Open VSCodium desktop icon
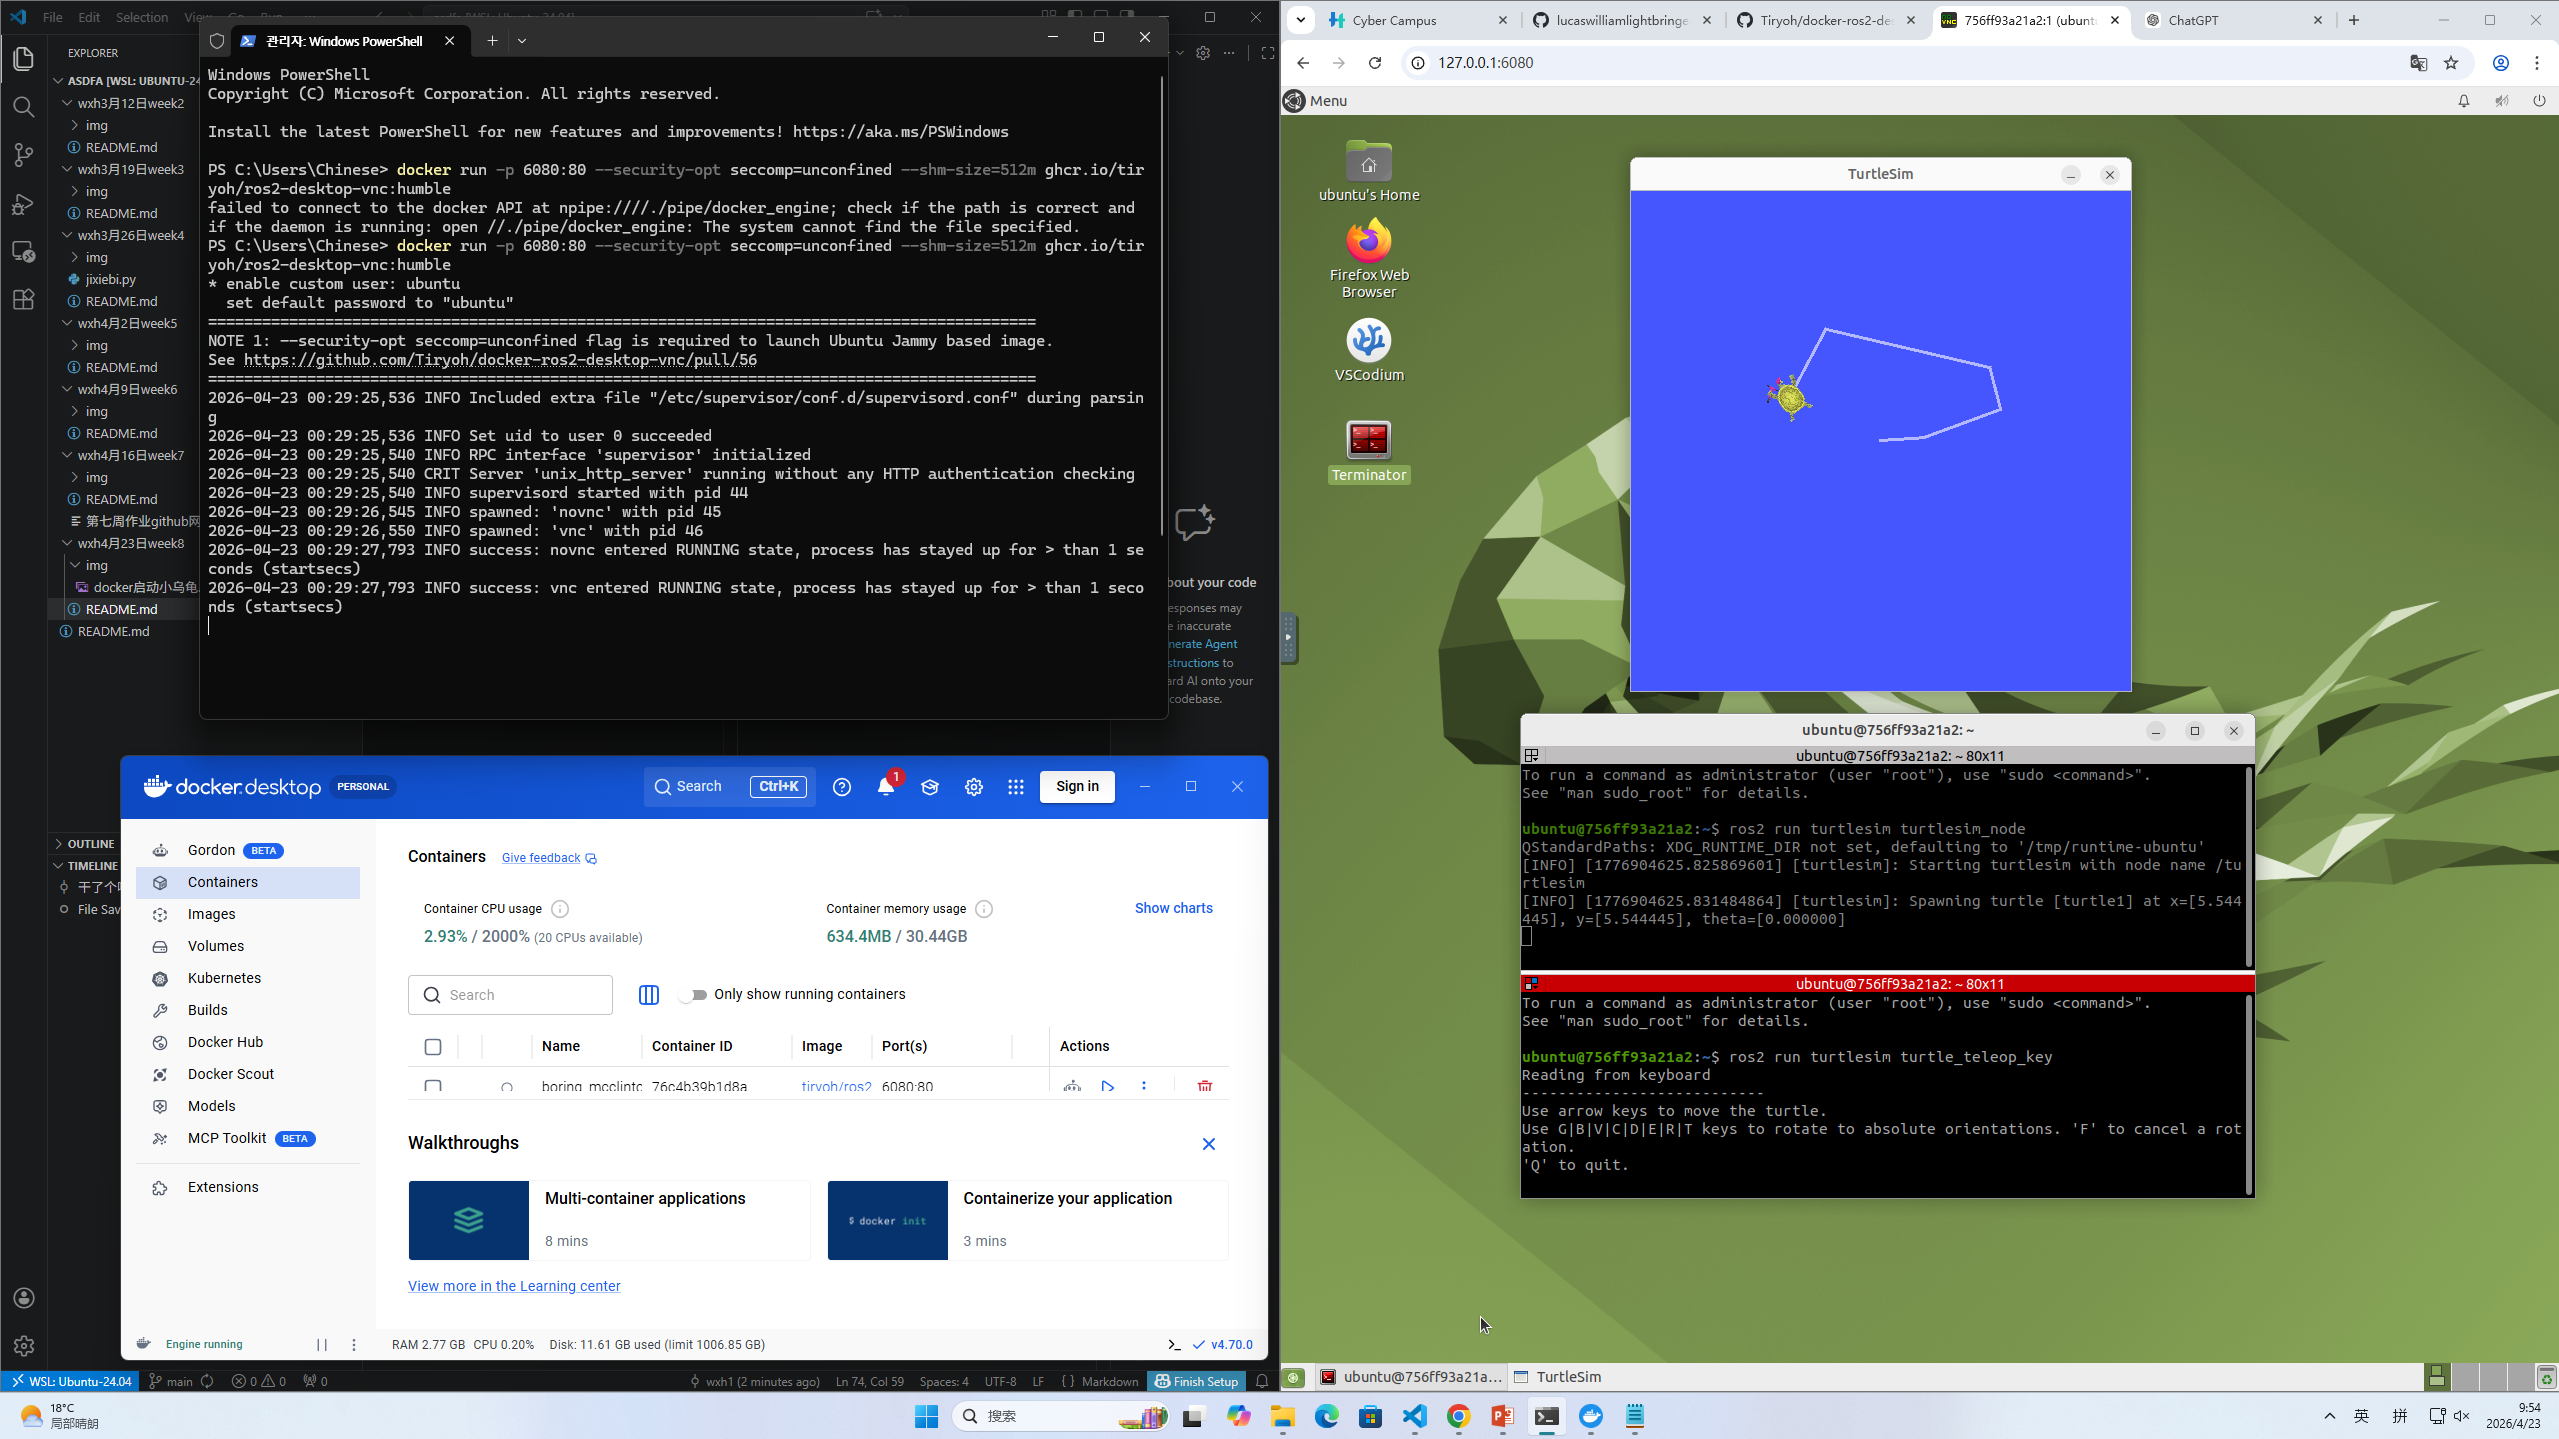 coord(1369,351)
